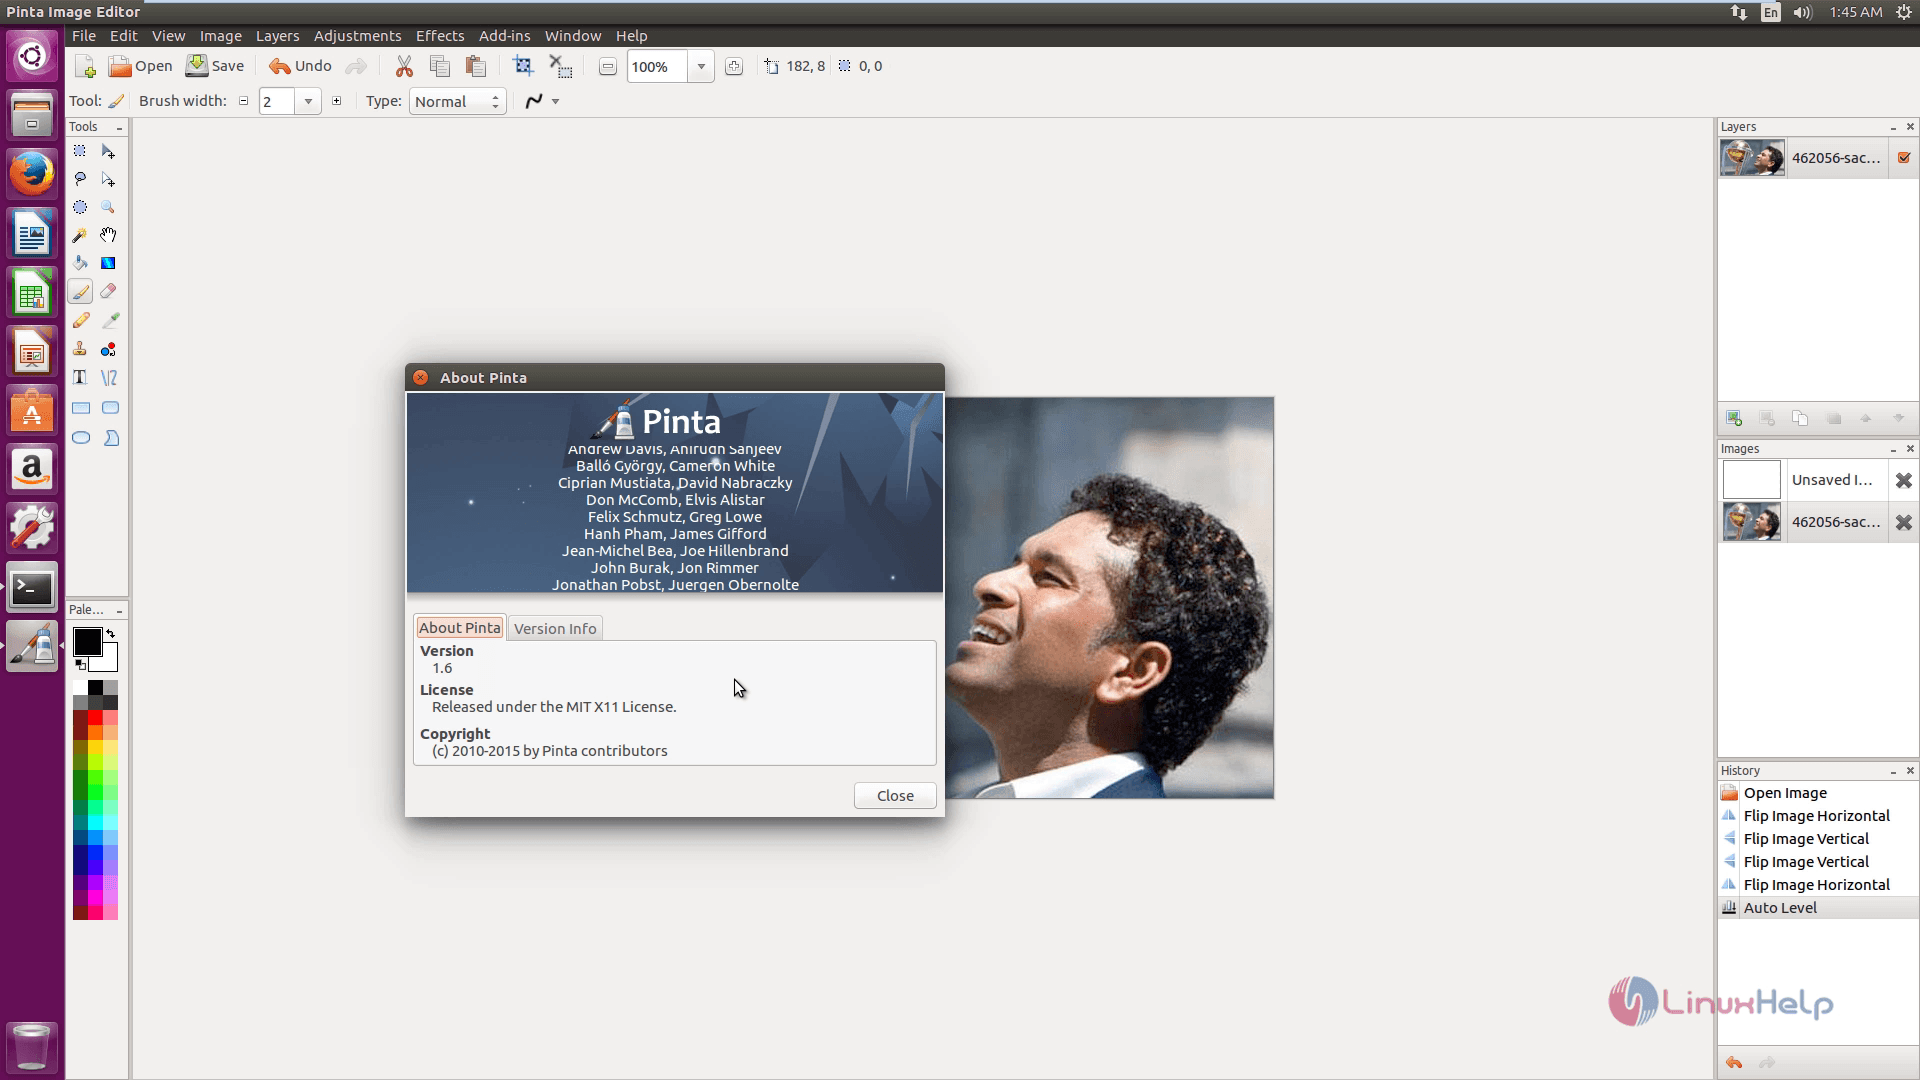Select the Eraser tool
The height and width of the screenshot is (1080, 1920).
108,291
